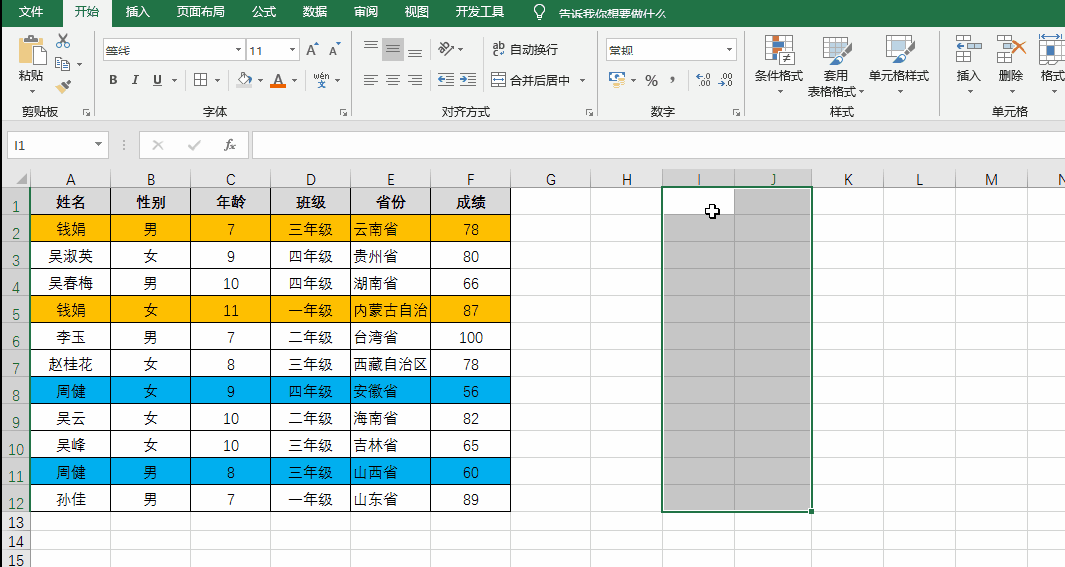Open the font size dropdown

pyautogui.click(x=293, y=50)
